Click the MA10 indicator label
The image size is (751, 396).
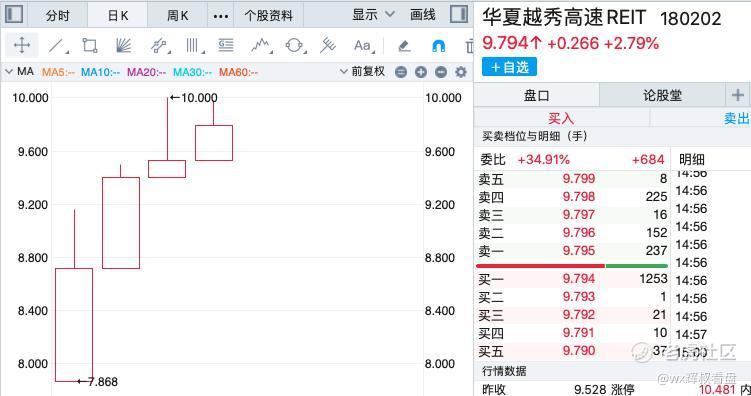click(x=101, y=72)
